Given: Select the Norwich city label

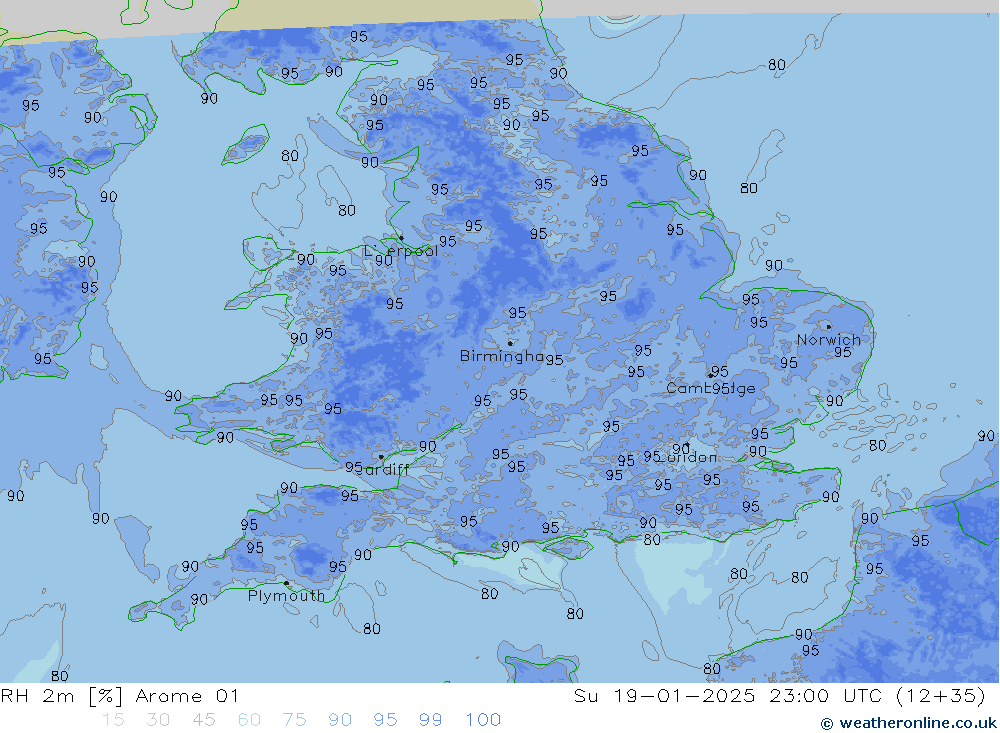Looking at the screenshot, I should point(828,339).
